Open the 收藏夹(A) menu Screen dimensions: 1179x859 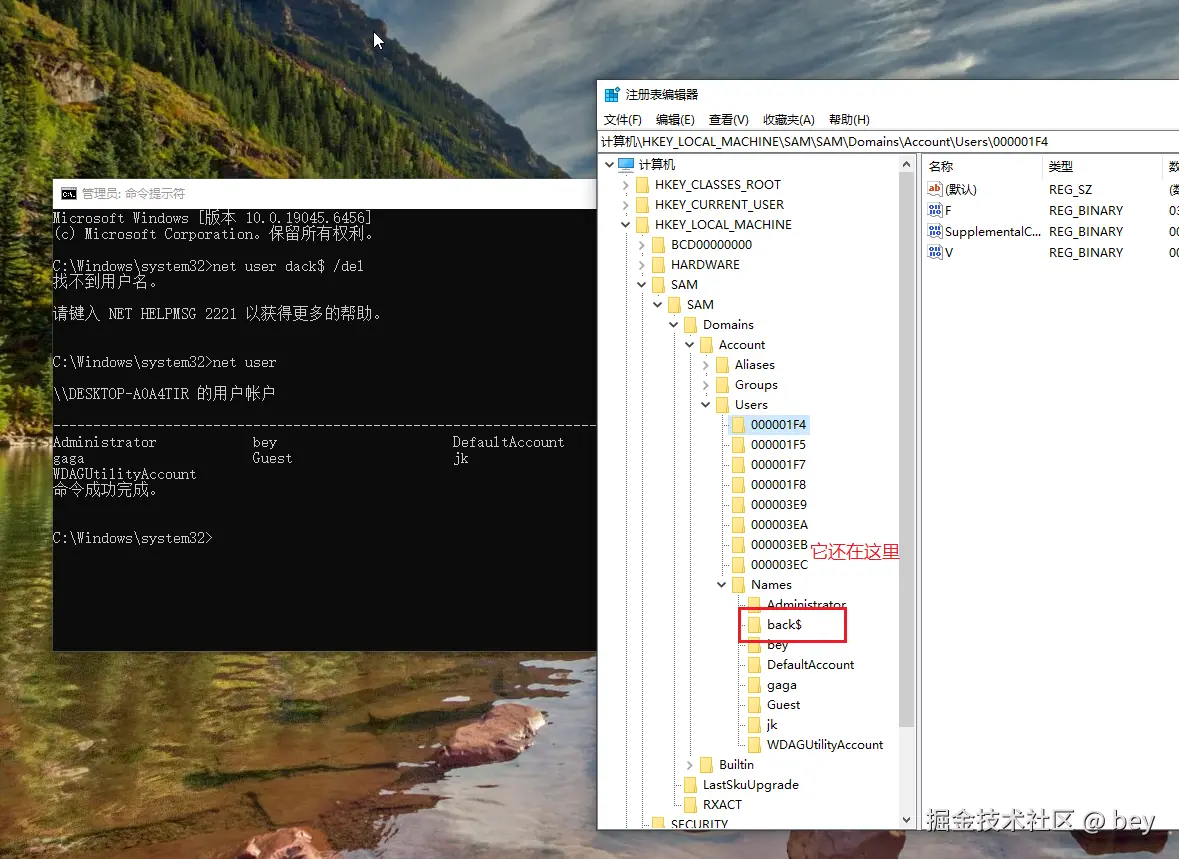(x=788, y=119)
